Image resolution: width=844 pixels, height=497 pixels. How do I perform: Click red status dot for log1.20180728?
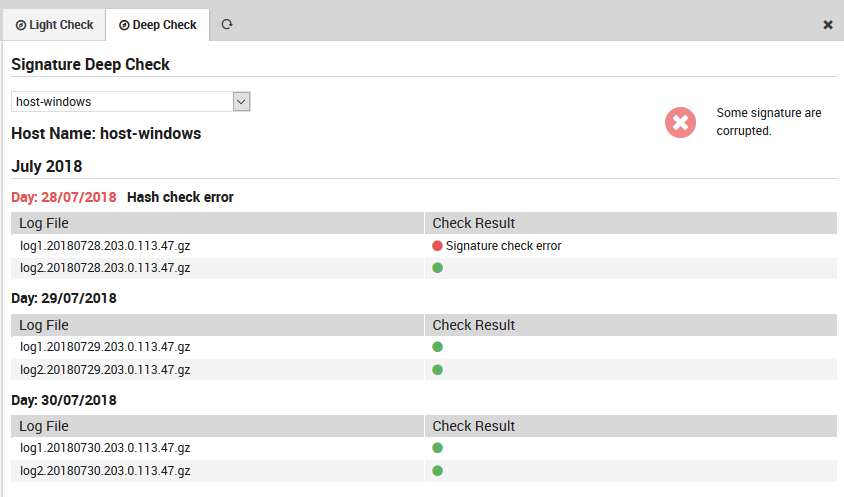tap(437, 246)
